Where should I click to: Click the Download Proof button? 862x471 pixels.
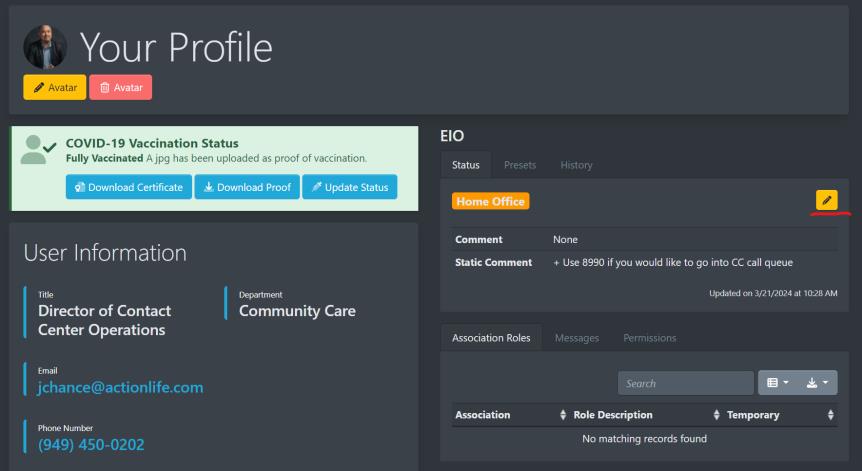(240, 187)
